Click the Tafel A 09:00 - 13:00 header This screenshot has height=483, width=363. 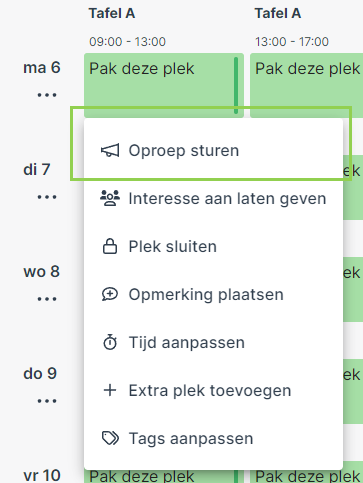tap(127, 28)
